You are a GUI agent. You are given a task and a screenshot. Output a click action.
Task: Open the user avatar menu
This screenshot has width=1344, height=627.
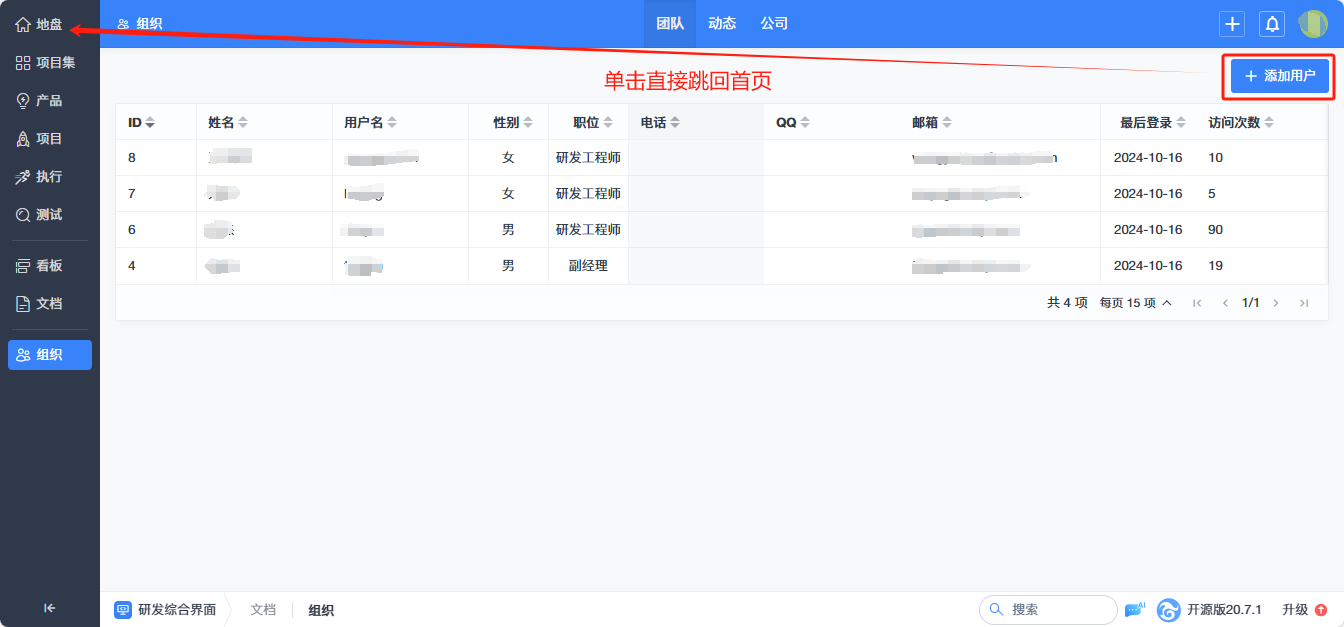(x=1312, y=24)
